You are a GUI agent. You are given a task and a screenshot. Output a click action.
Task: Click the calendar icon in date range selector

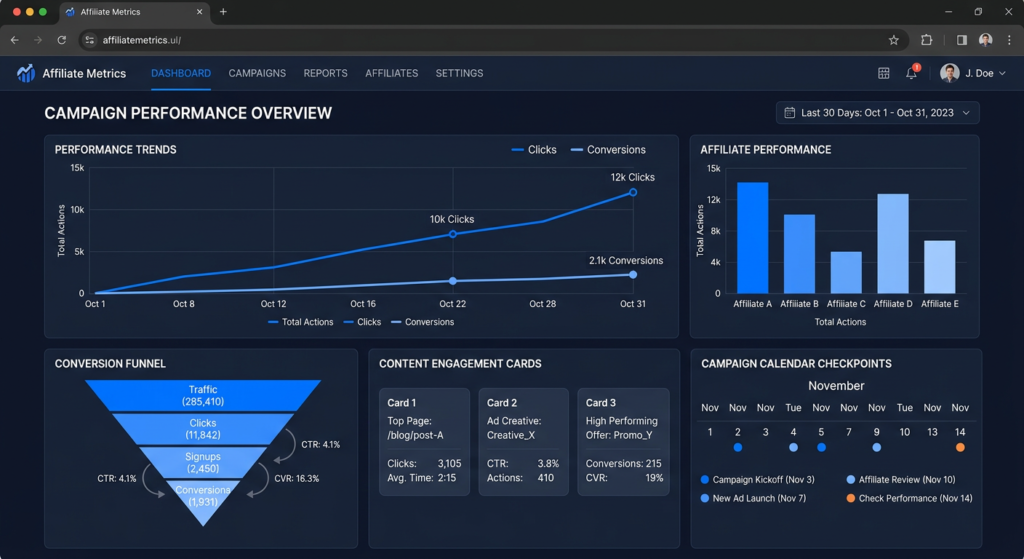coord(790,113)
